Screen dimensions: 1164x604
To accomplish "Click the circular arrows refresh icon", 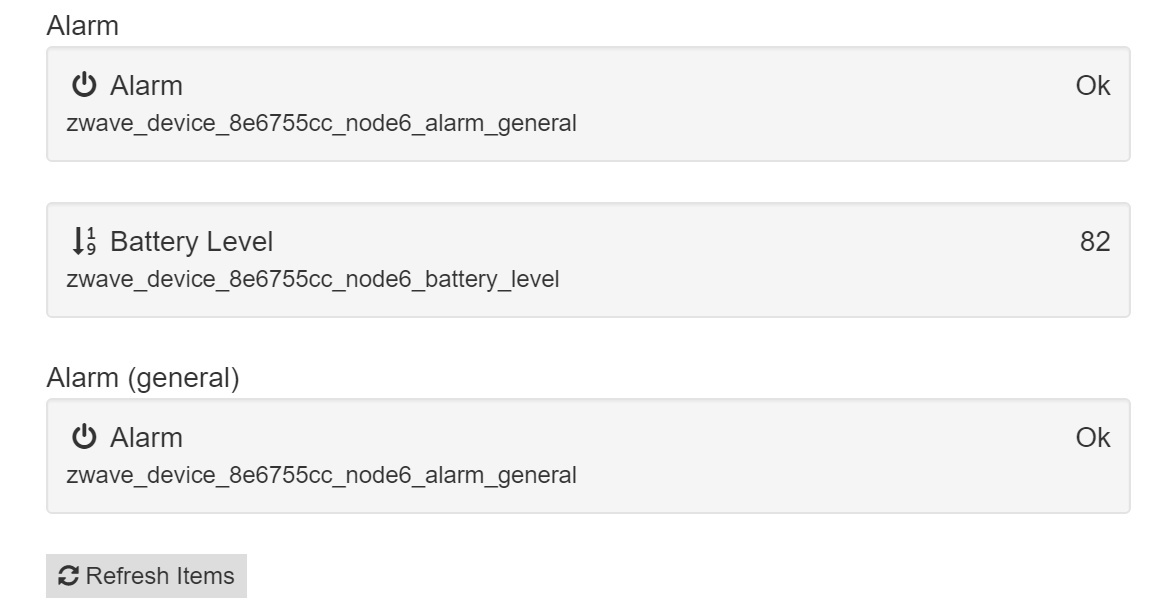I will 69,576.
